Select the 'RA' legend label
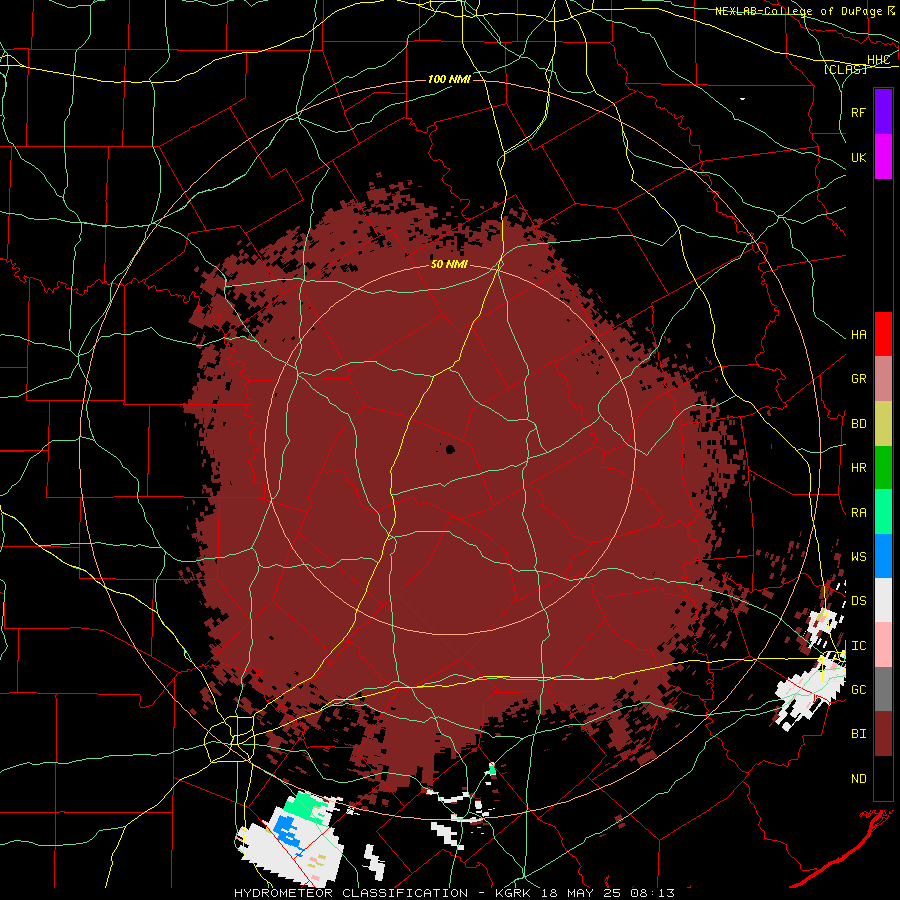This screenshot has height=900, width=900. [x=859, y=513]
